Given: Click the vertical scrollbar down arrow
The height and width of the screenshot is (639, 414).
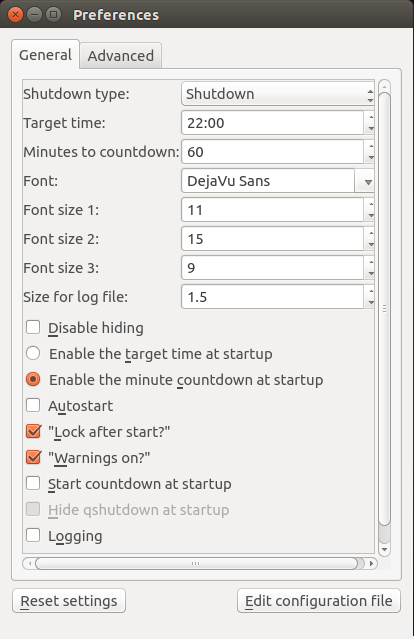Looking at the screenshot, I should pyautogui.click(x=384, y=550).
